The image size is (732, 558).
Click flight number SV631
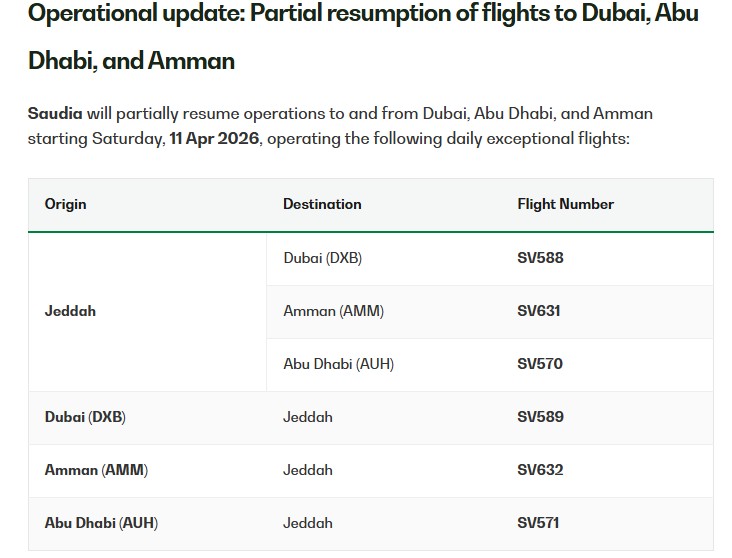pos(539,311)
